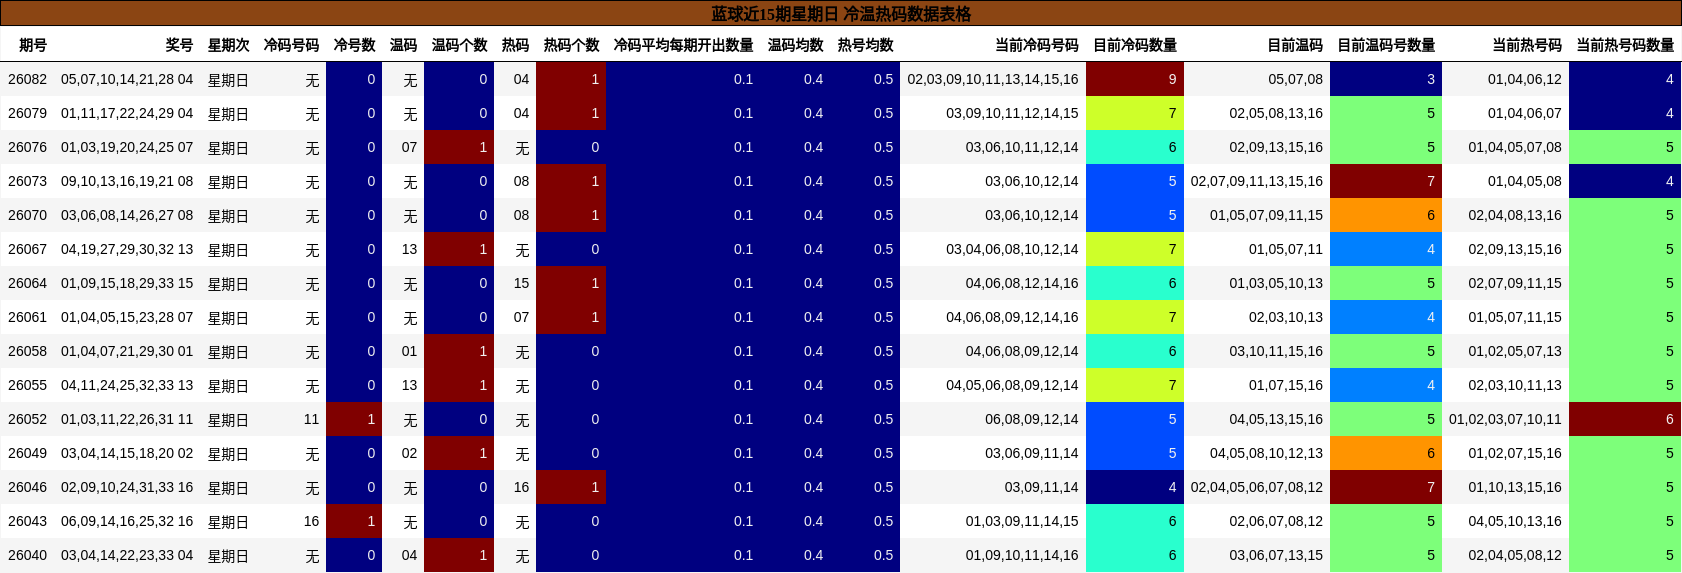This screenshot has width=1682, height=573.
Task: Click period number 26073
Action: click(27, 181)
